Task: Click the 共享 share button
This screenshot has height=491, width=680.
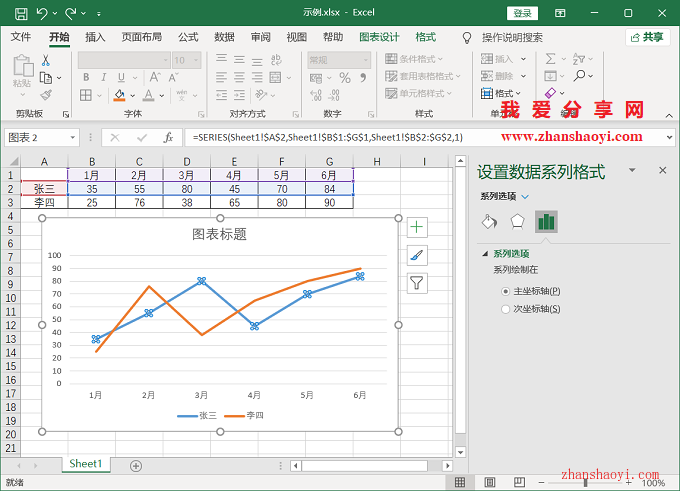Action: point(647,37)
